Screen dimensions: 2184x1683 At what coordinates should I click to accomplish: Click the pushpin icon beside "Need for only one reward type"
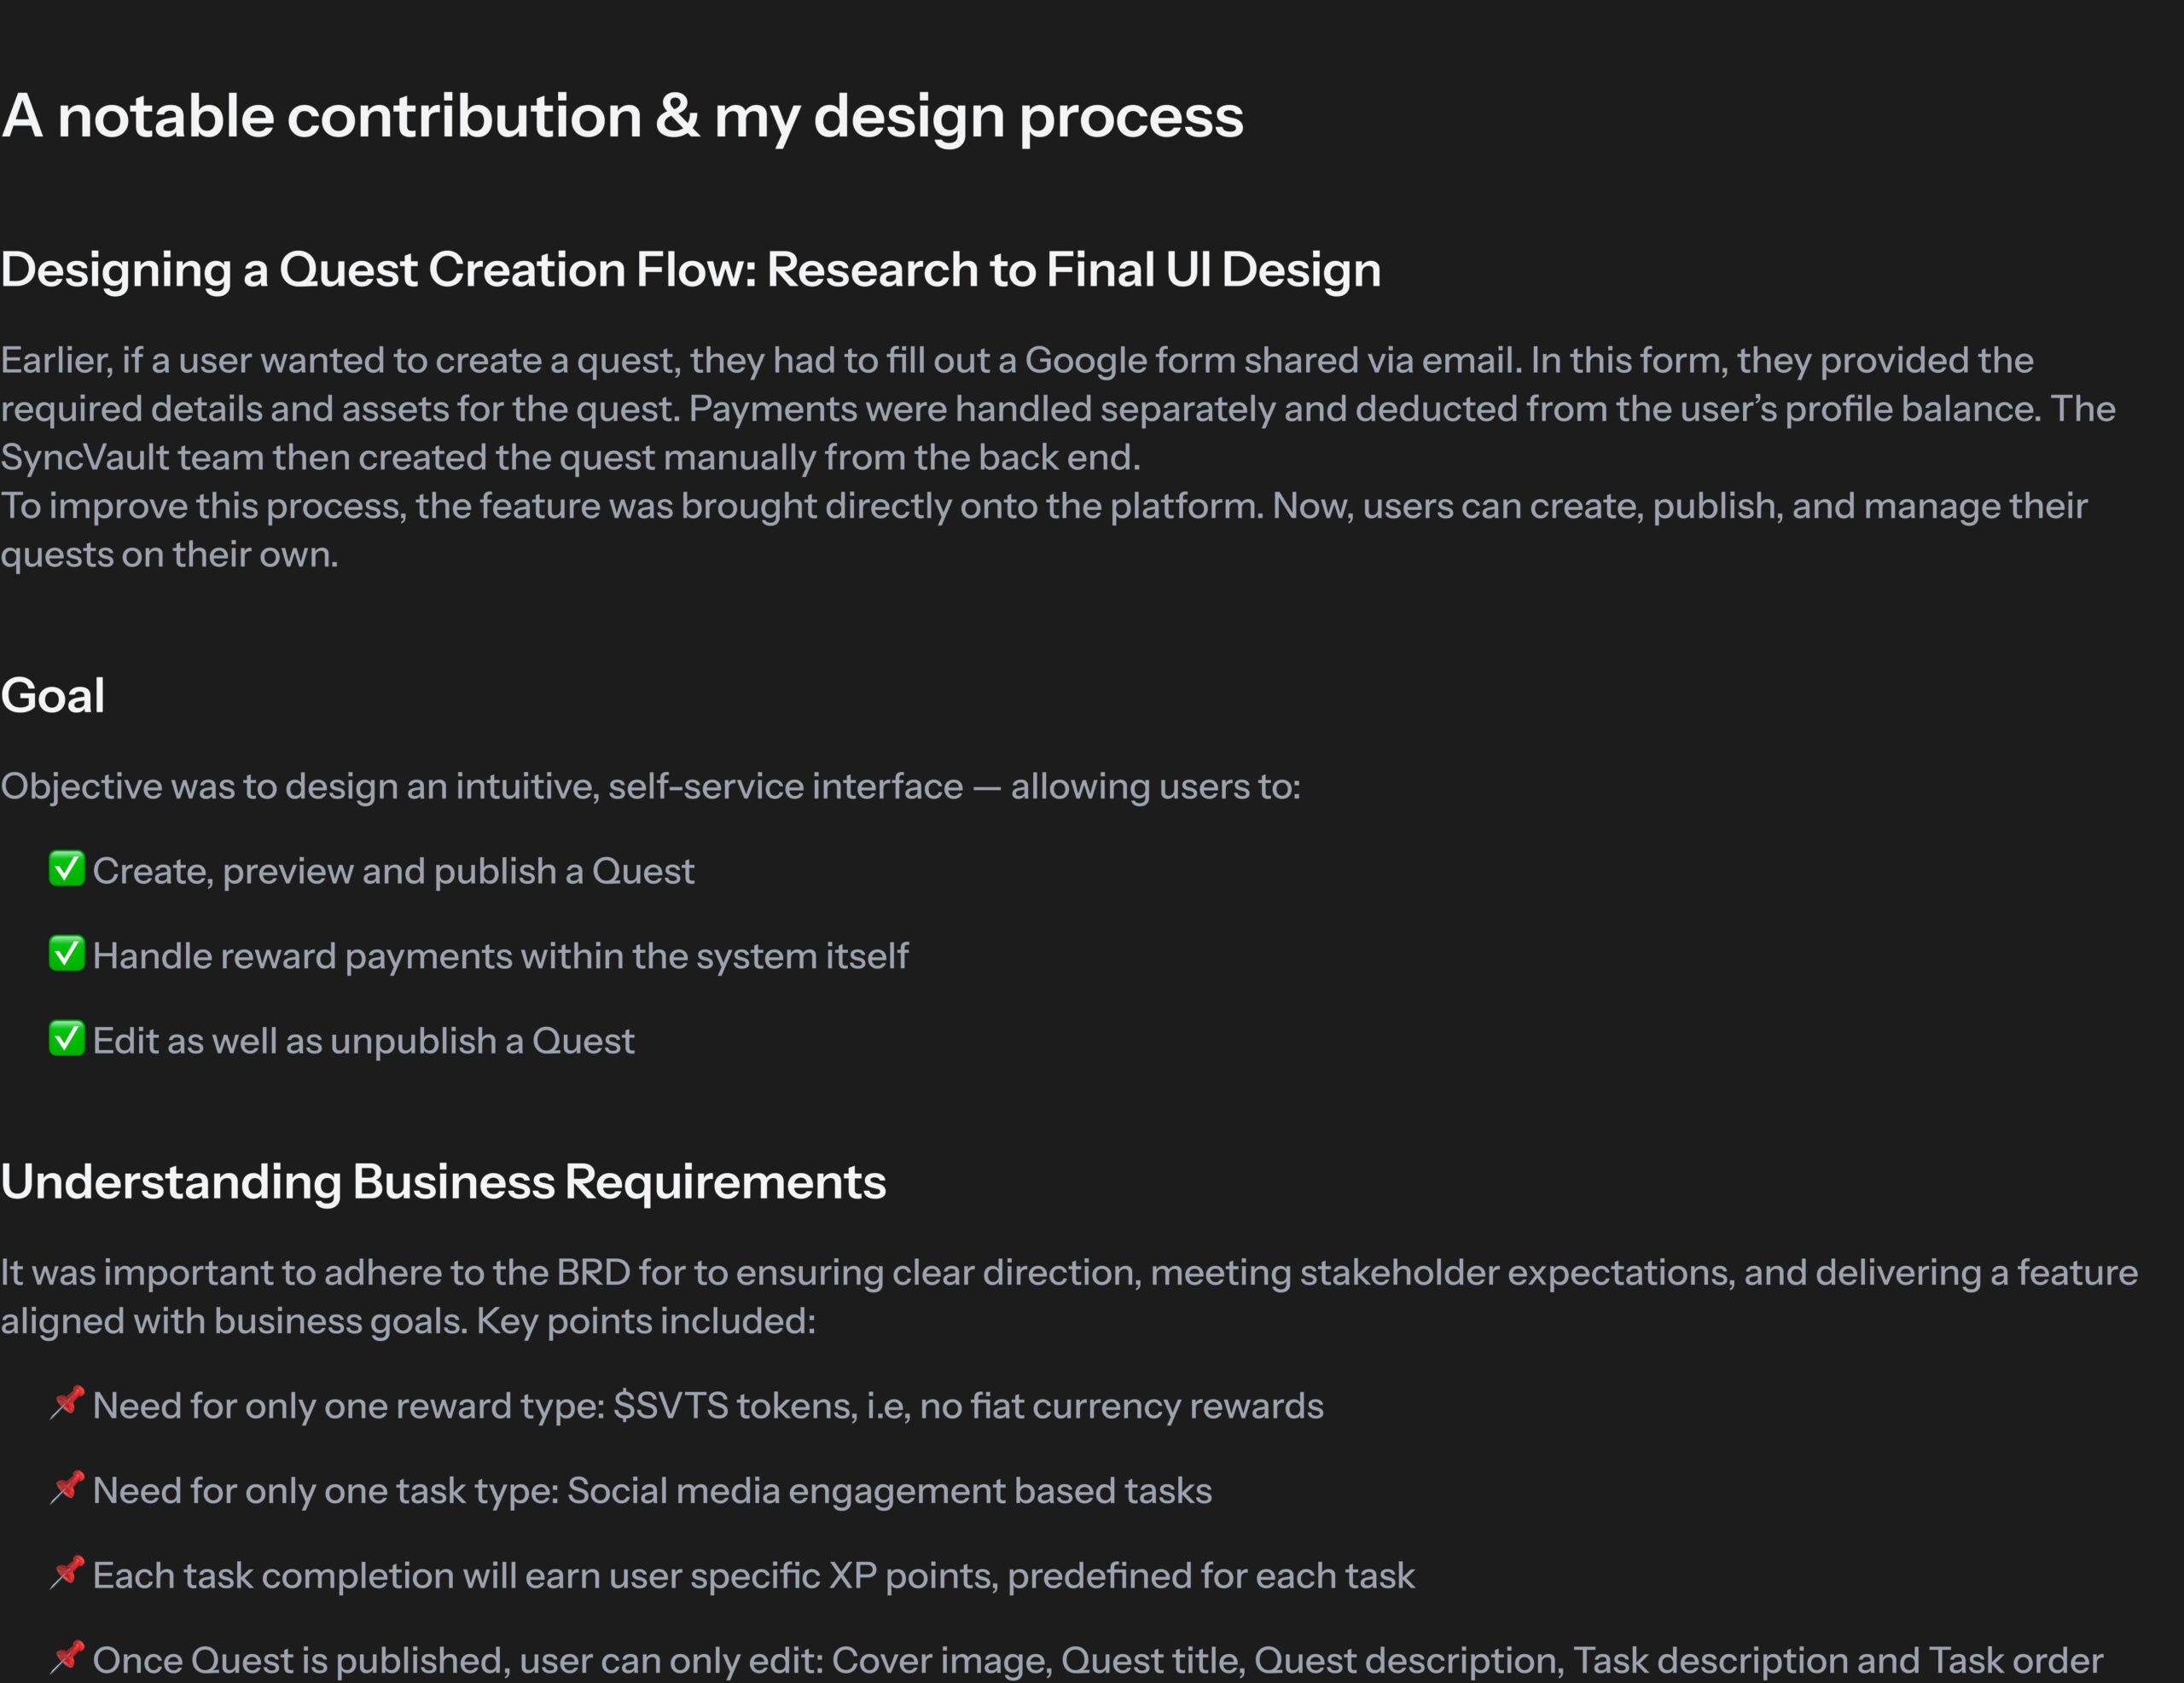[67, 1404]
